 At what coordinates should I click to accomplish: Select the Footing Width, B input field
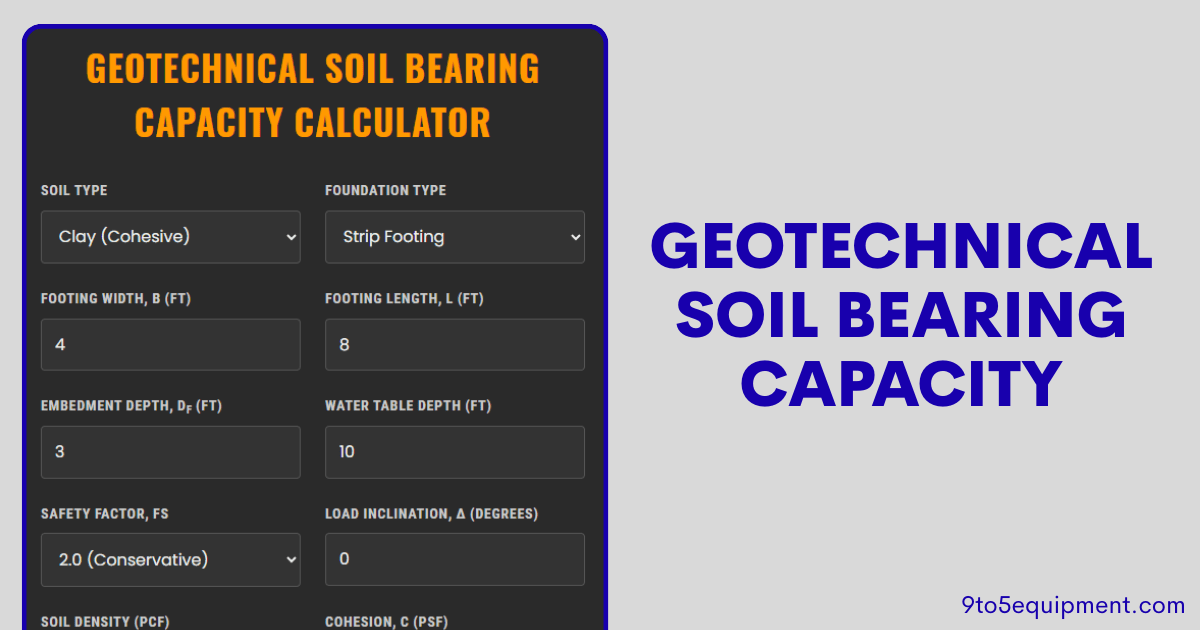(x=170, y=344)
